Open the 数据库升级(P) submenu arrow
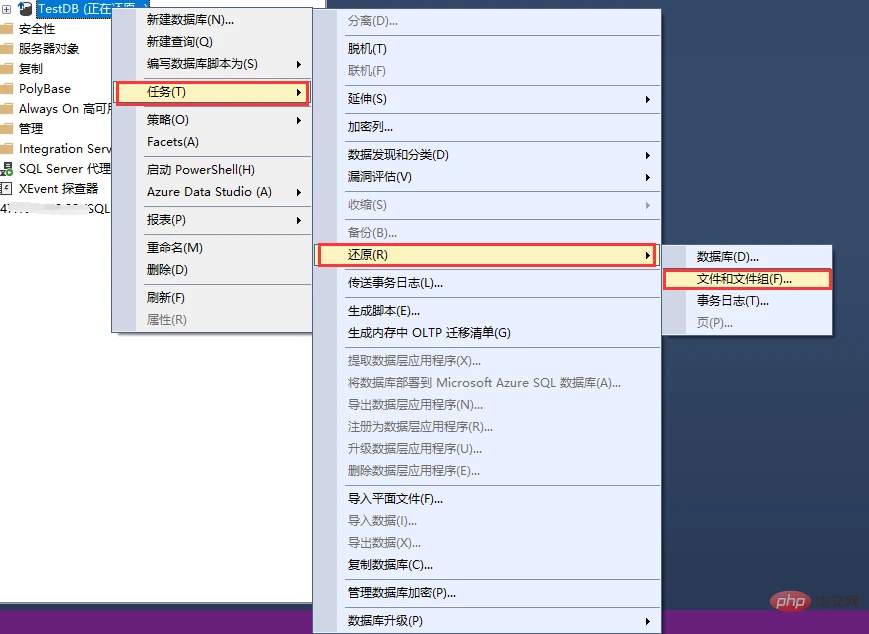The image size is (869, 634). [647, 621]
